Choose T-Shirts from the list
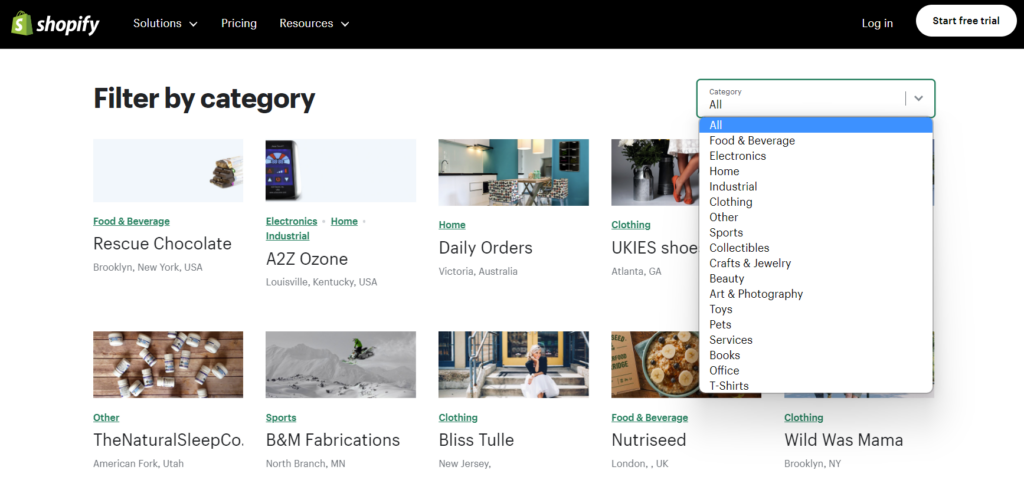 [729, 386]
